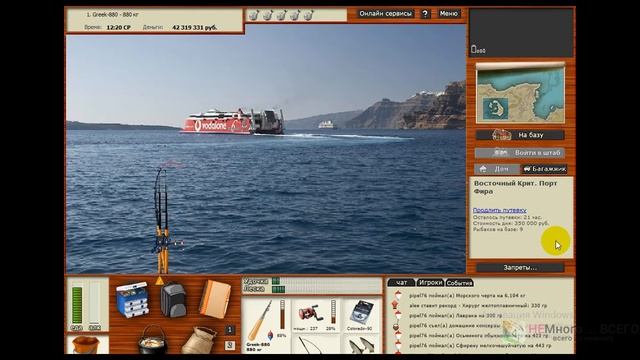Screen dimensions: 640x360
Task: Click the reel durability vertical bar
Action: pos(333,312)
